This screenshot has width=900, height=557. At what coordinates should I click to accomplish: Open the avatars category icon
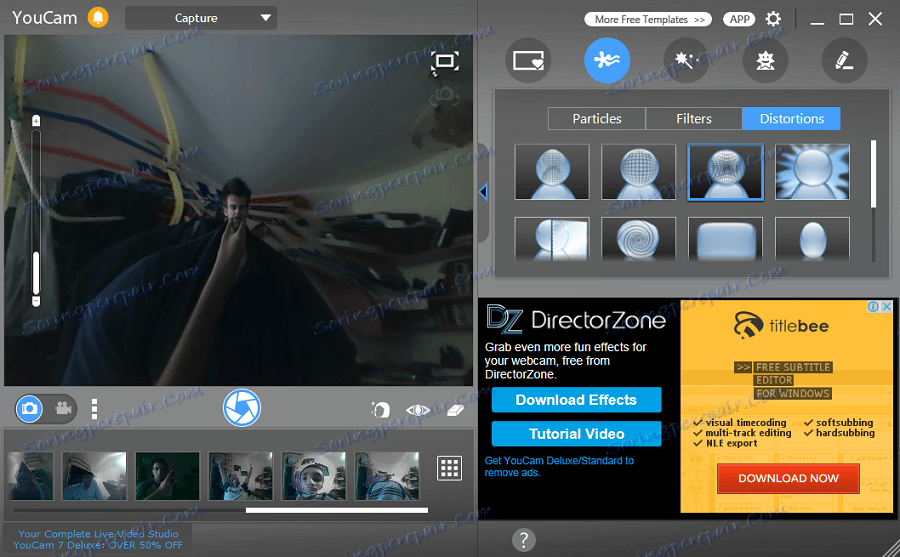click(x=765, y=60)
